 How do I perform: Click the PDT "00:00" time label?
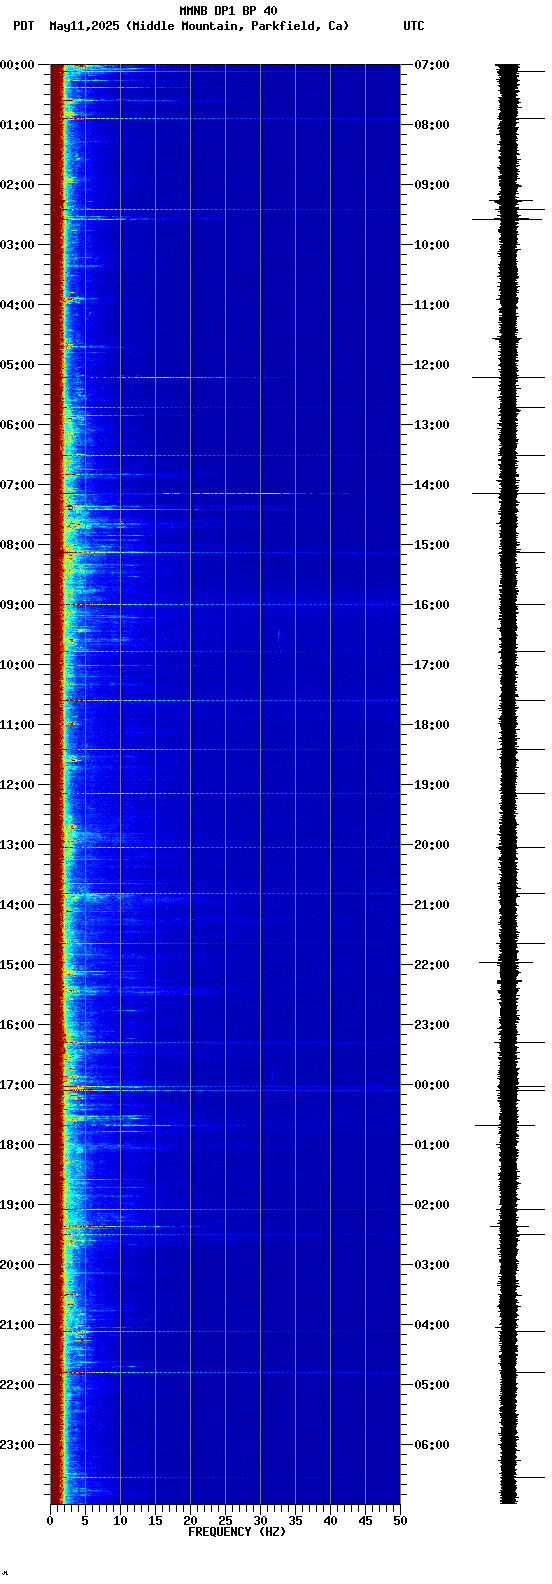tap(17, 65)
